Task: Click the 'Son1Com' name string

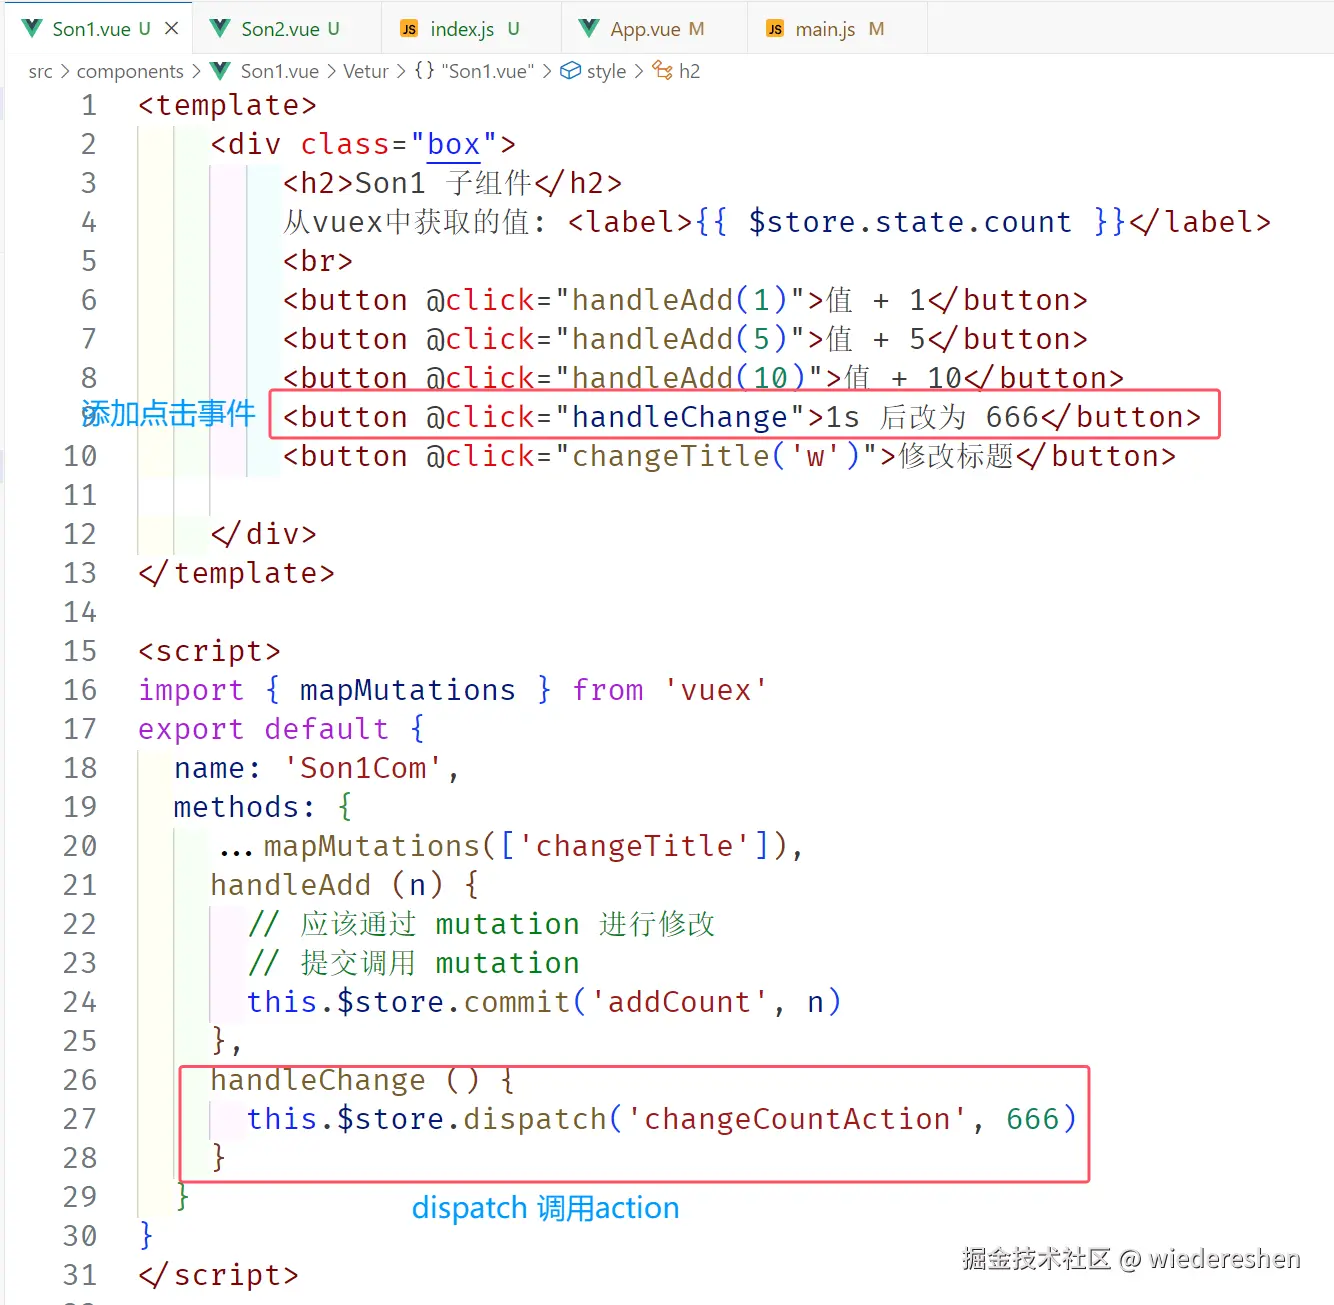Action: tap(363, 768)
